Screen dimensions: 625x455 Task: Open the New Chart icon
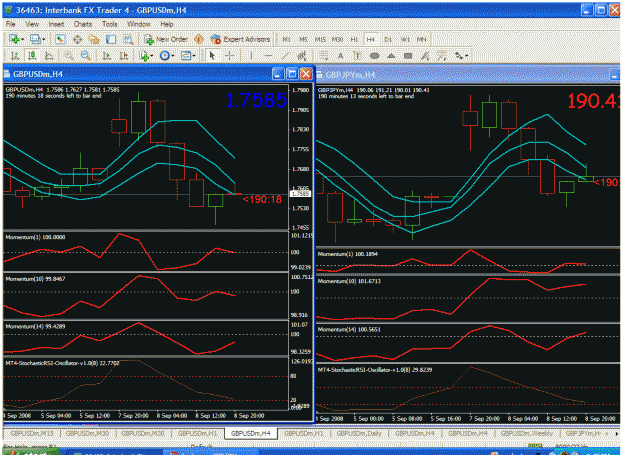pyautogui.click(x=15, y=39)
